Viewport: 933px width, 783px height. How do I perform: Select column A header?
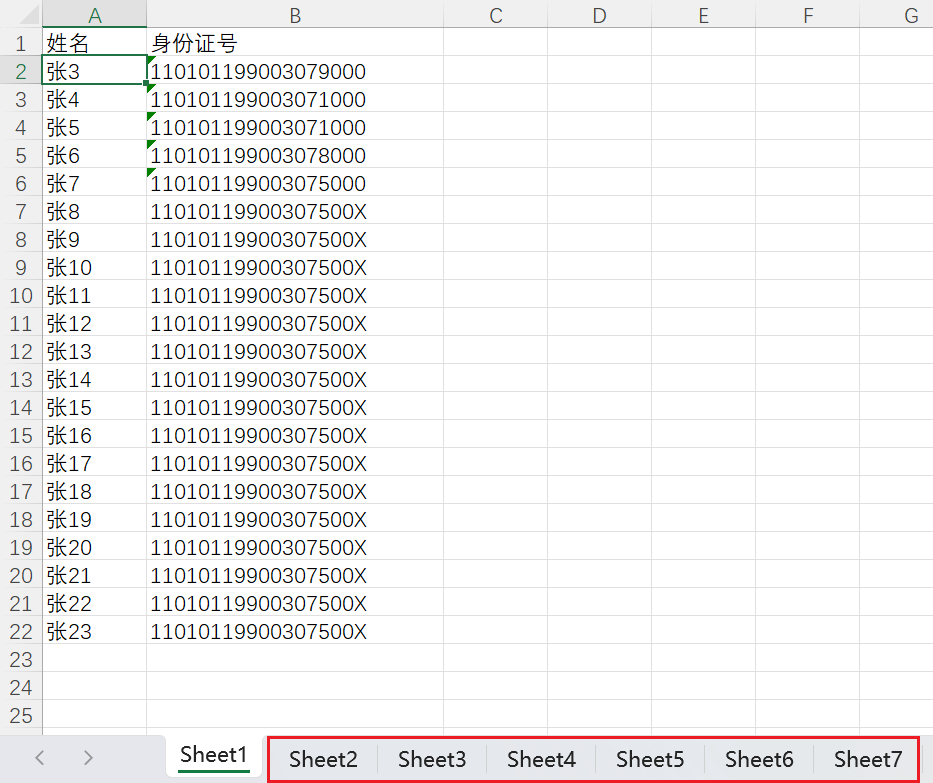[95, 14]
